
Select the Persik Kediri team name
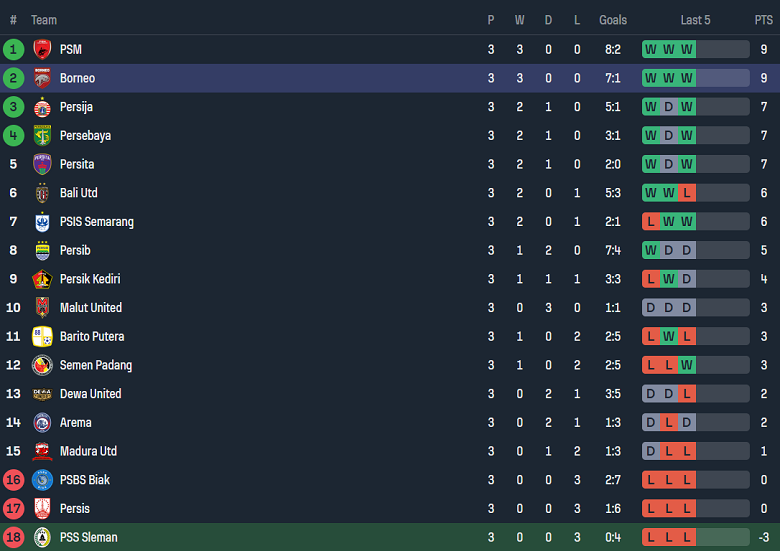pos(89,279)
